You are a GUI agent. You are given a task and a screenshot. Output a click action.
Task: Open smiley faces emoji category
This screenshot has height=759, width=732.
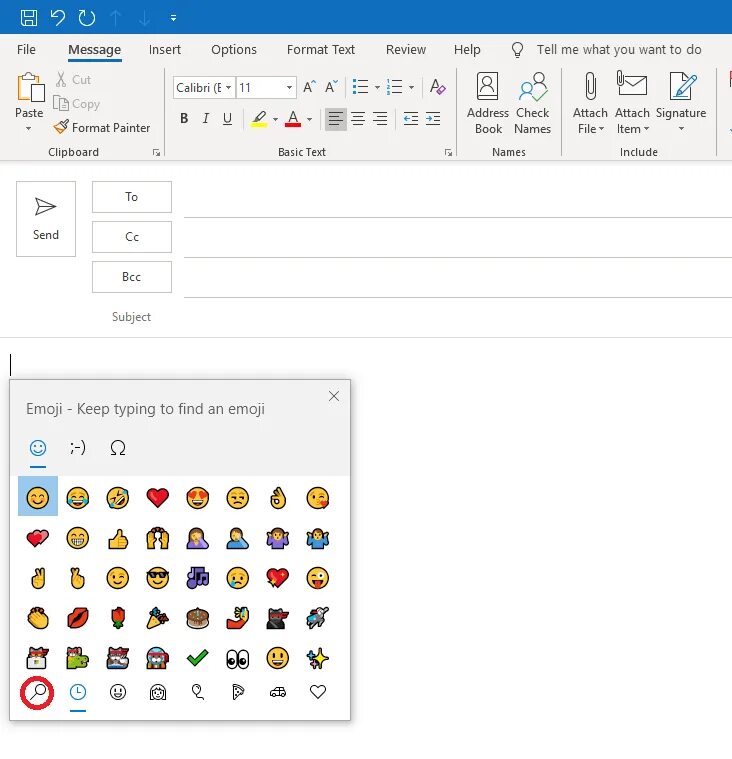pyautogui.click(x=118, y=693)
